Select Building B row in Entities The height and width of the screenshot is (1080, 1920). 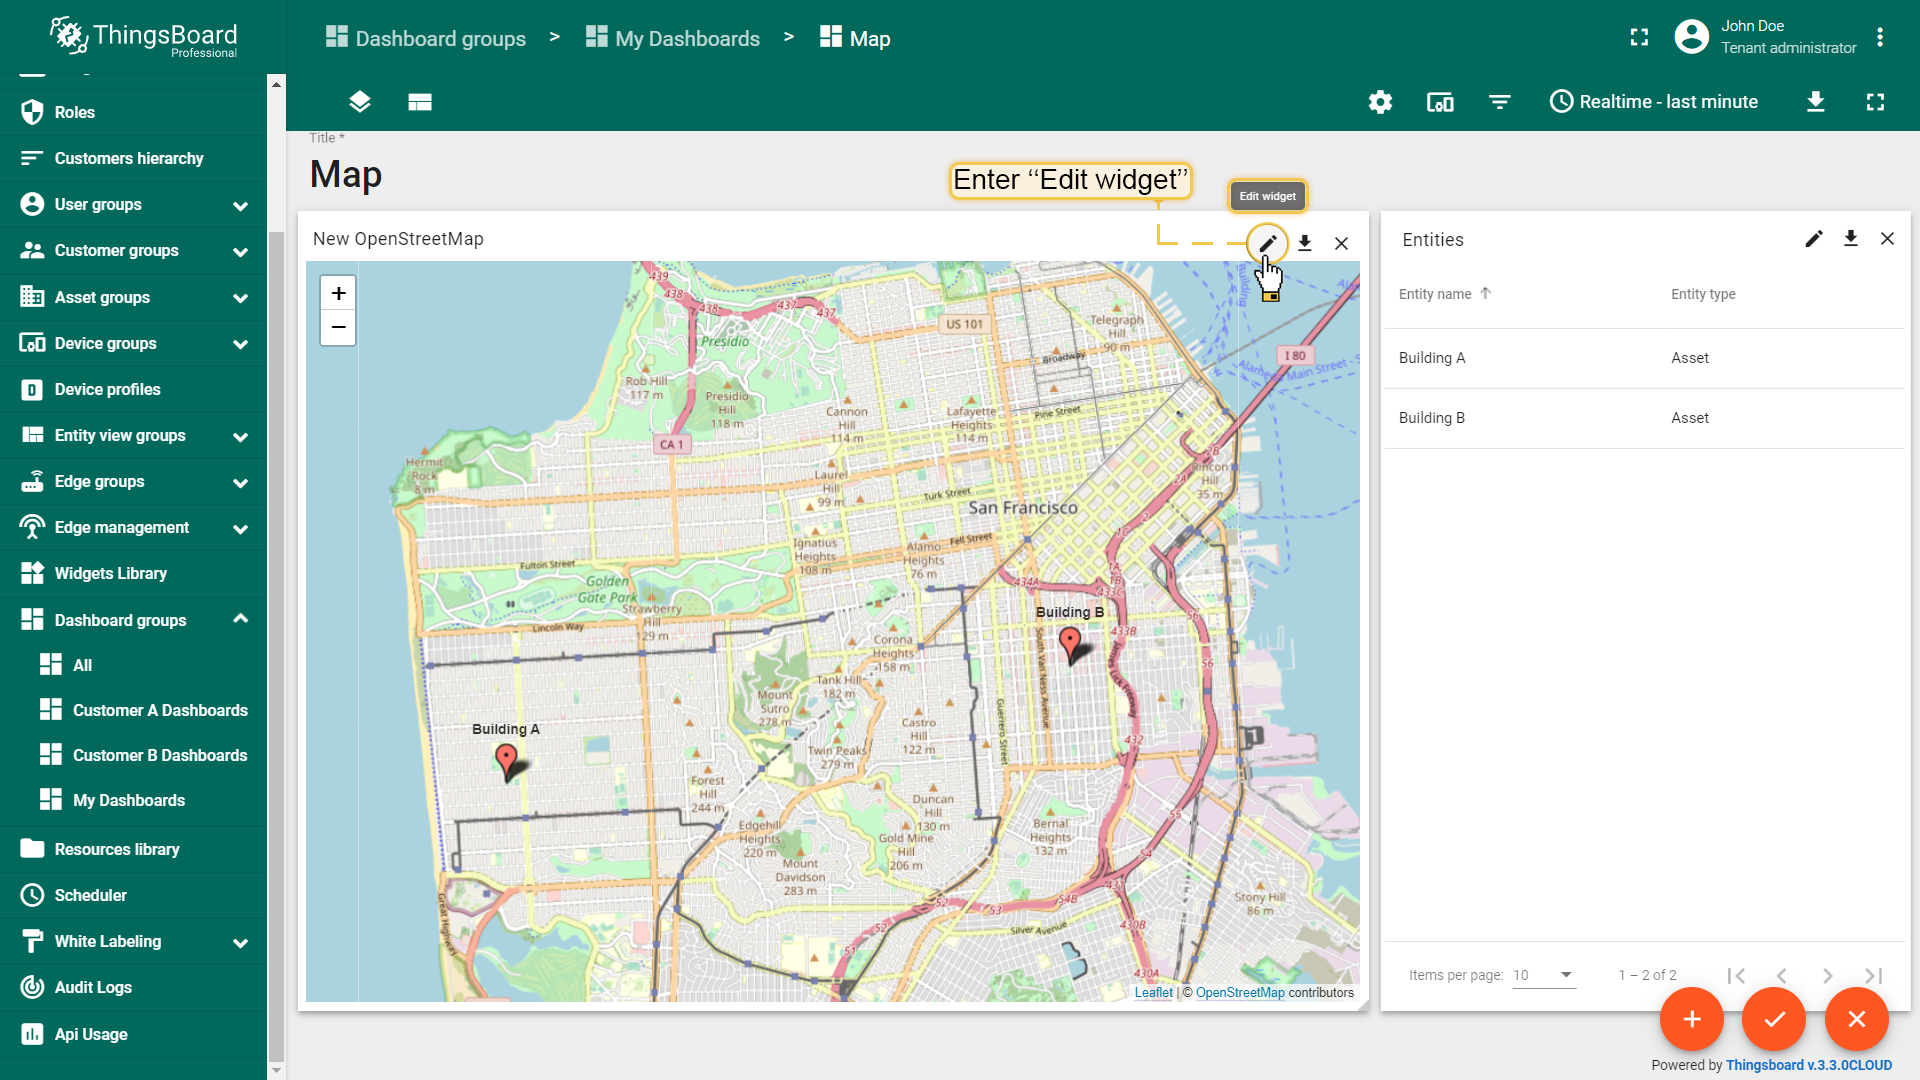coord(1645,418)
